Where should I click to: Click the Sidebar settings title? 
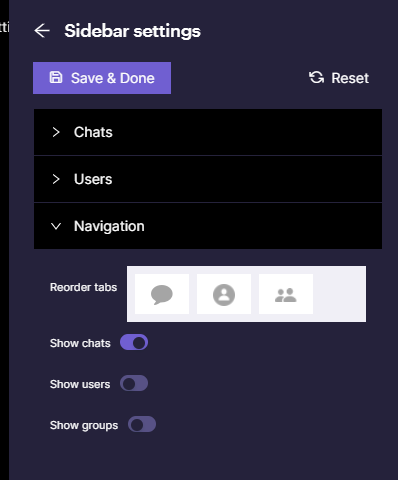click(x=132, y=31)
